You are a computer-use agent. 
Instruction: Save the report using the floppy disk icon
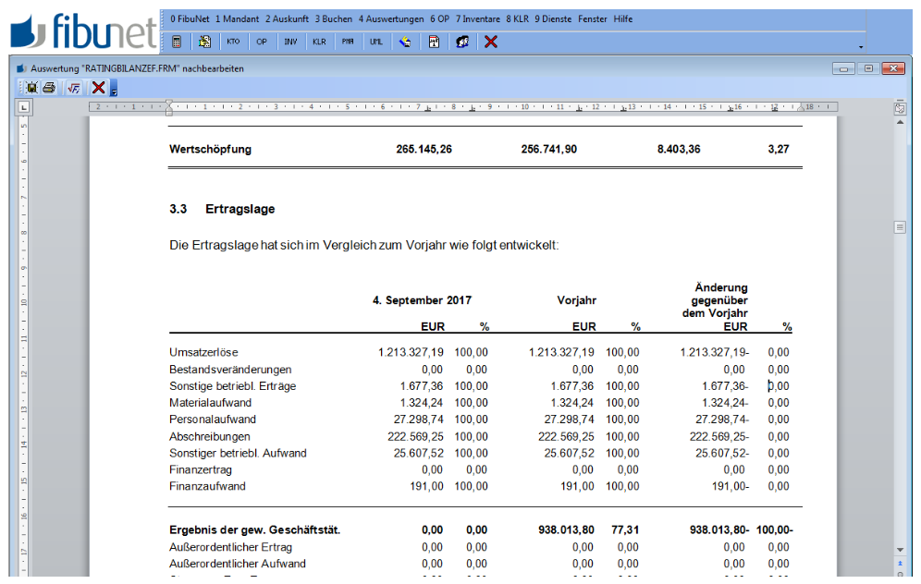[x=31, y=88]
